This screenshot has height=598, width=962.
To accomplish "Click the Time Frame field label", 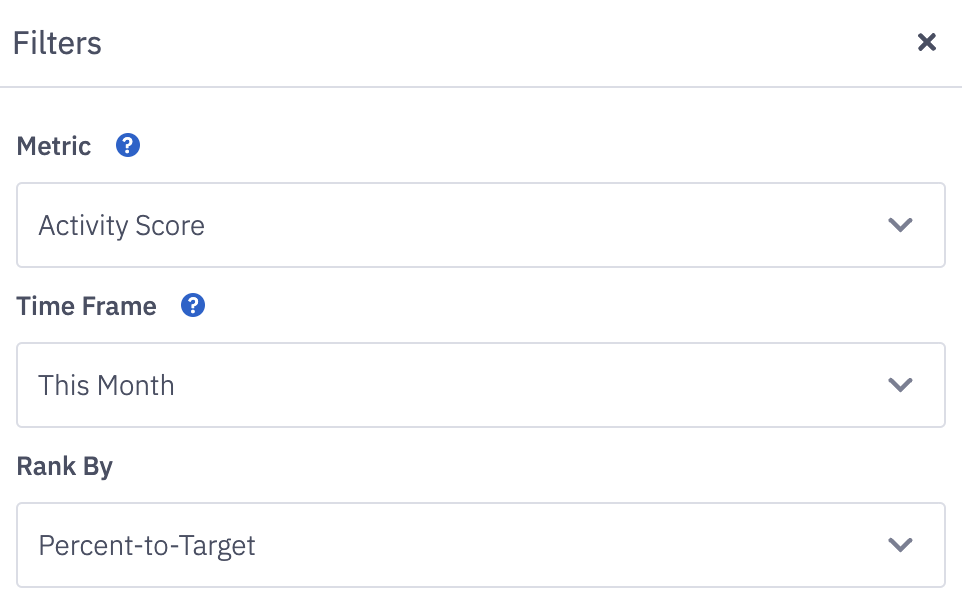I will [87, 306].
